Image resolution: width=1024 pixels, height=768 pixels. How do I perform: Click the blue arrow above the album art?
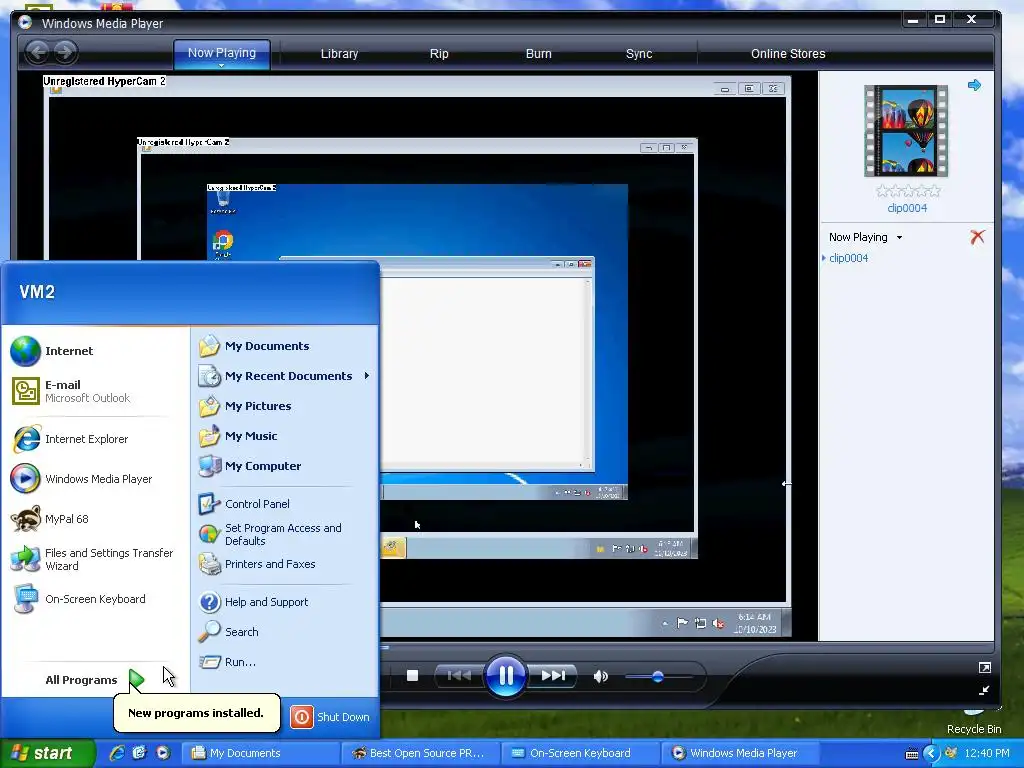[974, 85]
